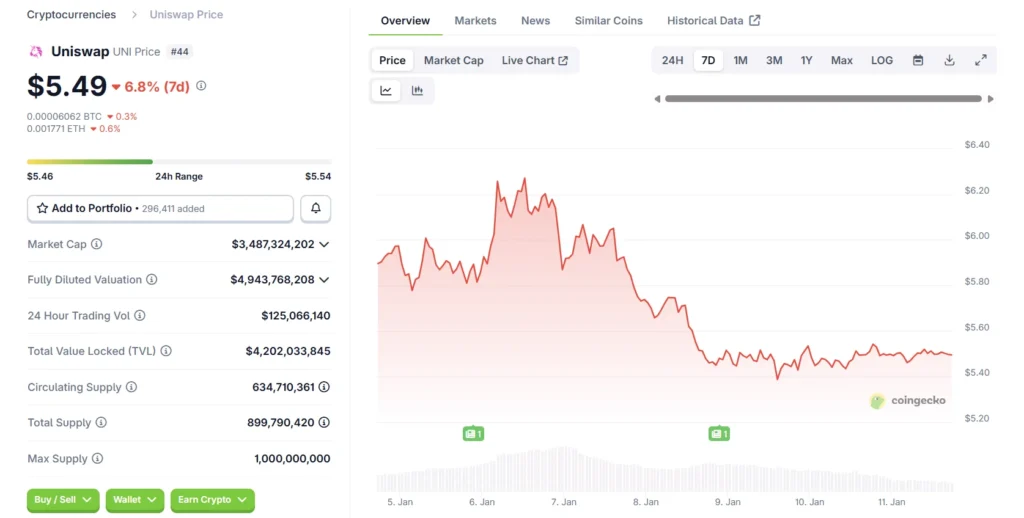
Task: Switch to candlestick chart icon
Action: coord(417,91)
